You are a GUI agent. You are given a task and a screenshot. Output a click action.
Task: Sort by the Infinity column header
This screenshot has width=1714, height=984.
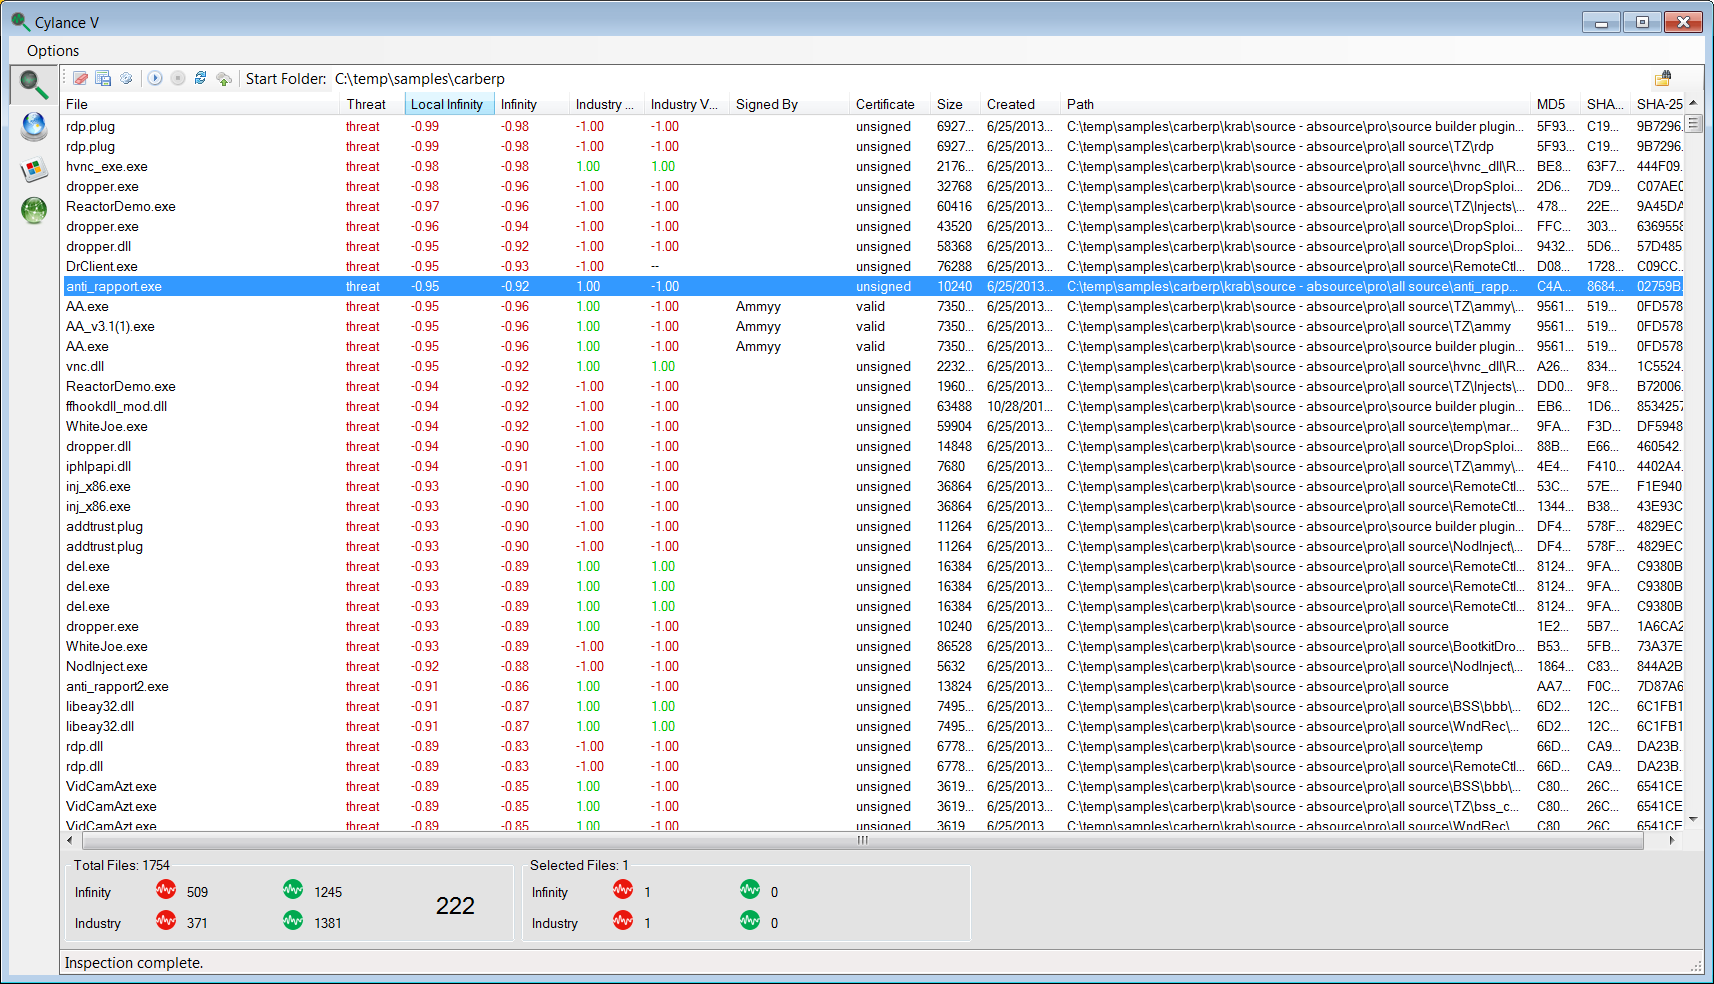point(533,104)
